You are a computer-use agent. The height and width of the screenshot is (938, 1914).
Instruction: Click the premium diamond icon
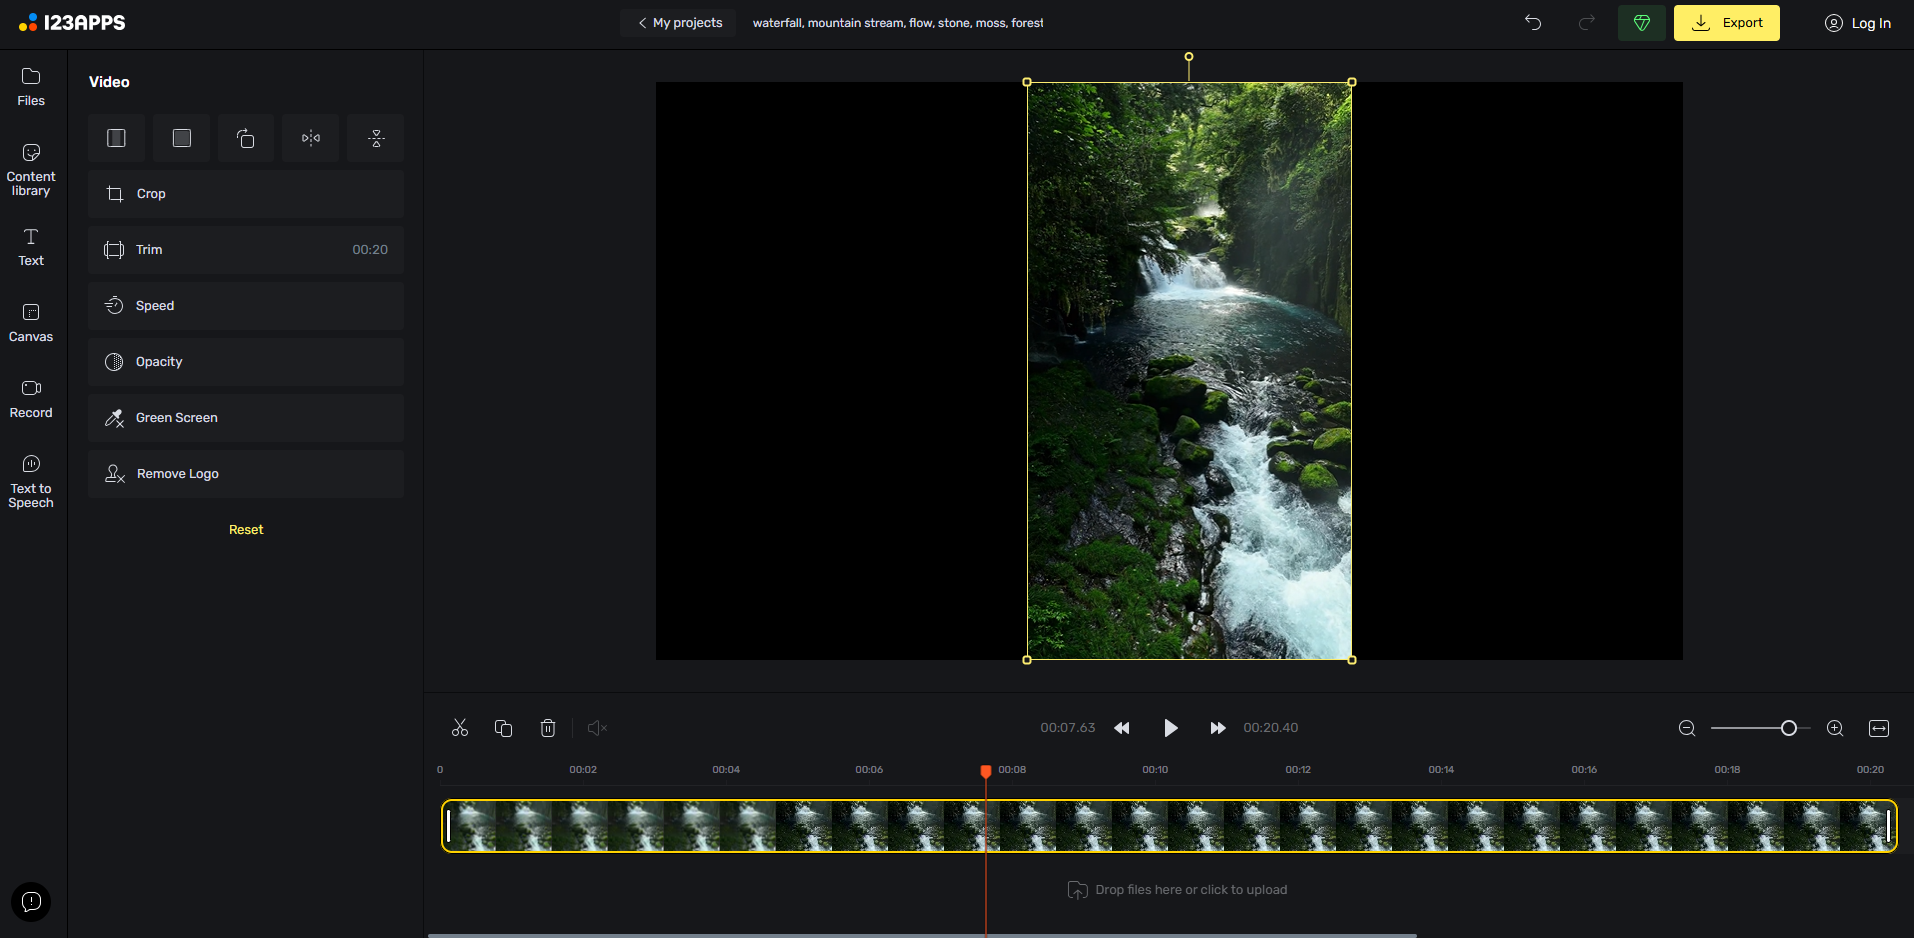click(1641, 23)
